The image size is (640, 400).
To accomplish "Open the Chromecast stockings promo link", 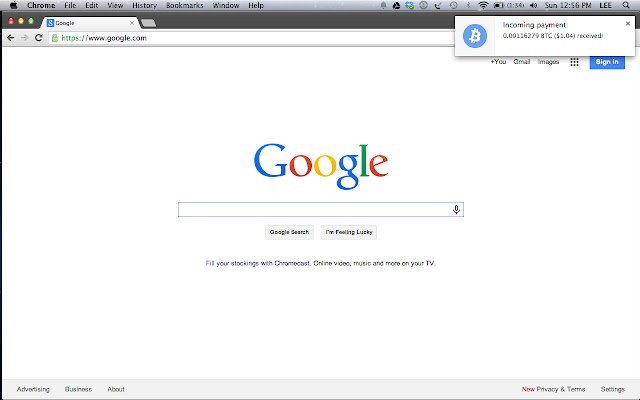I will click(x=258, y=263).
